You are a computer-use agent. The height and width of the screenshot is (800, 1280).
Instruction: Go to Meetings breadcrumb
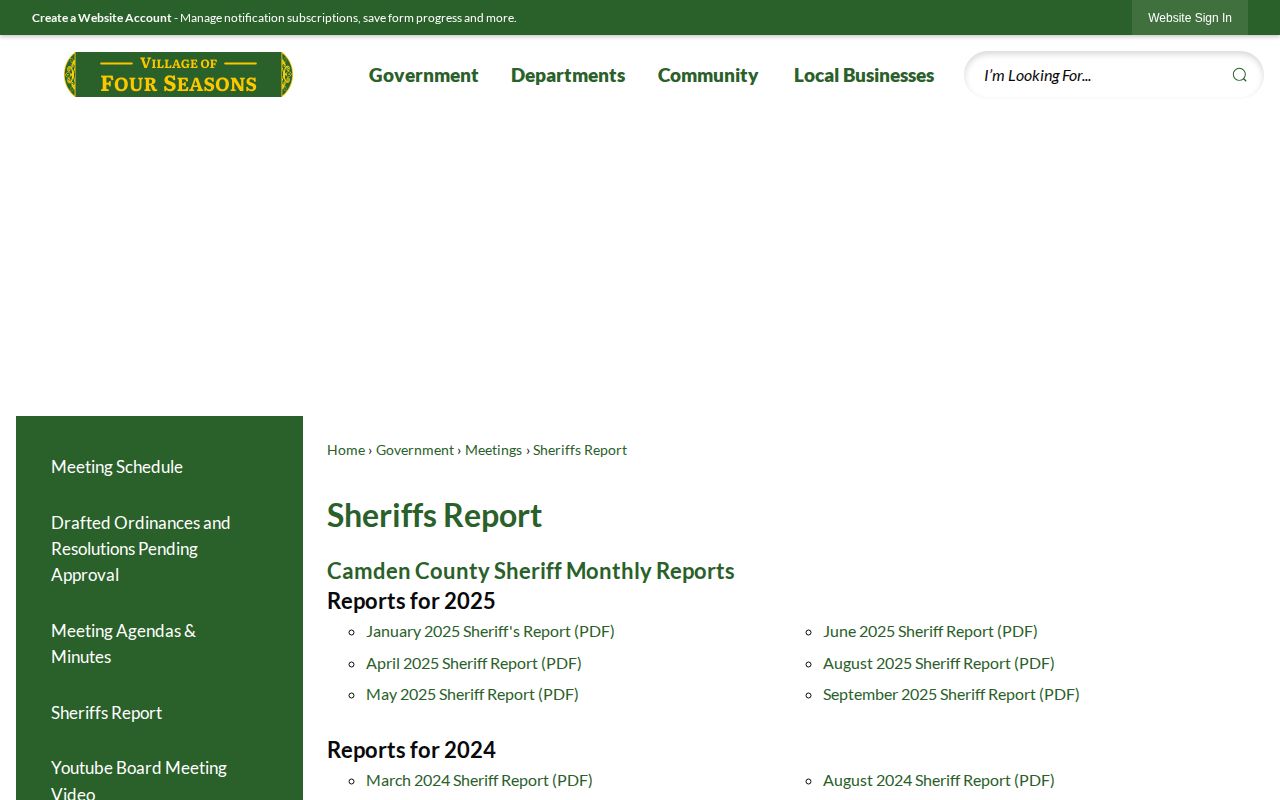[493, 450]
